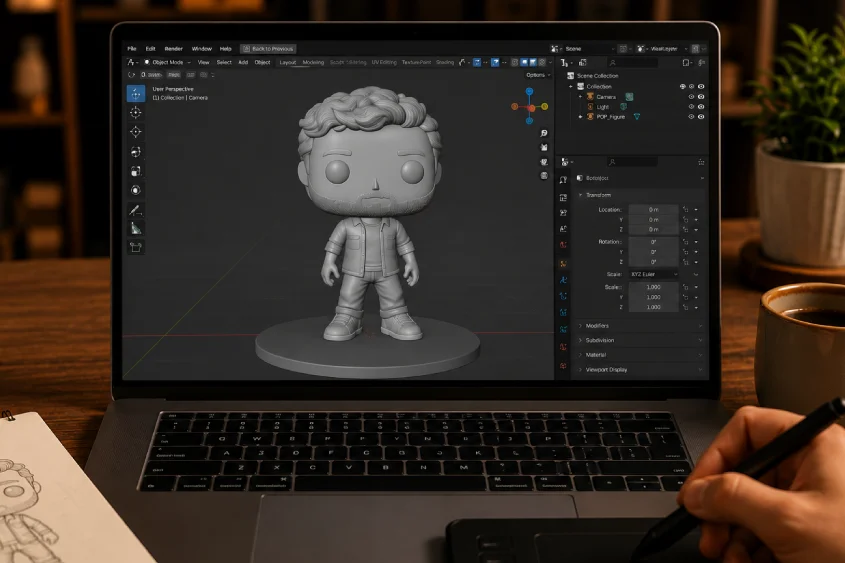Toggle selectability of the Light row
The image size is (845, 563).
pos(691,107)
